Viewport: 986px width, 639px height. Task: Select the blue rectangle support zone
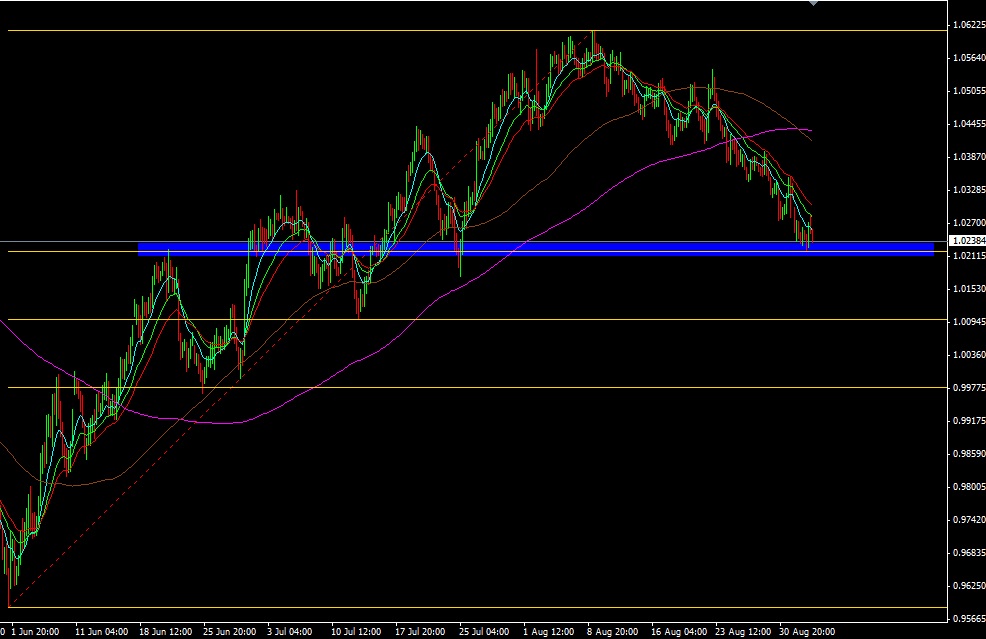coord(536,249)
